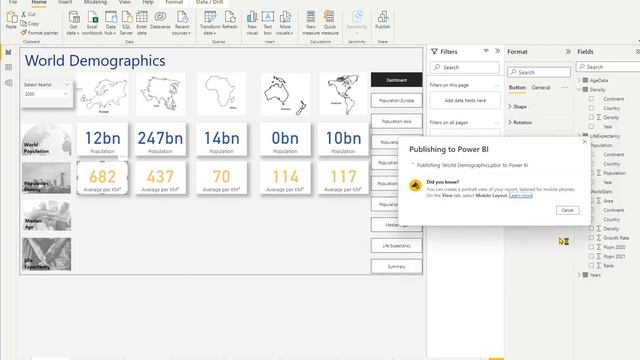Select the 247bn population card
The height and width of the screenshot is (360, 640).
(160, 140)
